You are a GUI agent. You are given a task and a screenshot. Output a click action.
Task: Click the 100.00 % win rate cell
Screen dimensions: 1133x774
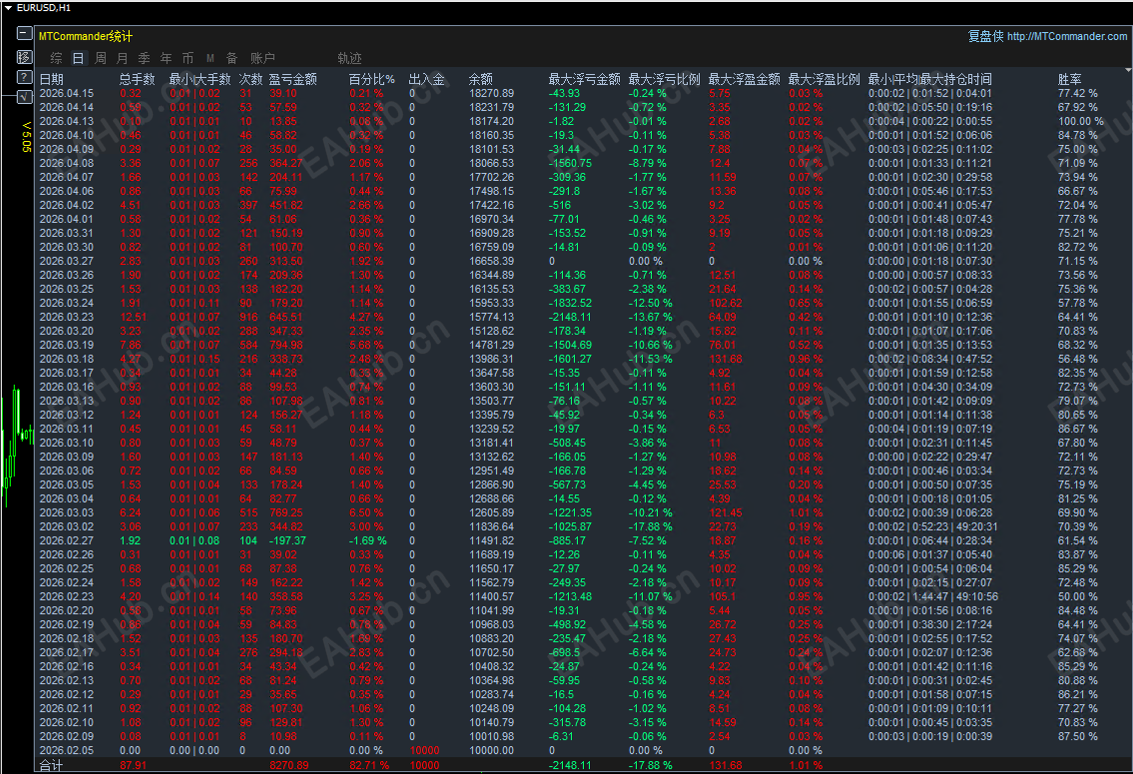(1081, 121)
